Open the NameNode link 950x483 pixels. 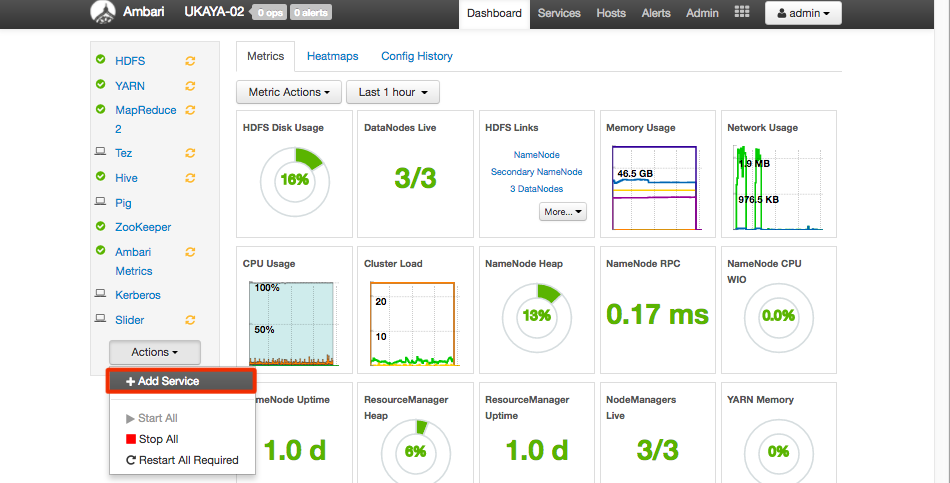point(537,155)
